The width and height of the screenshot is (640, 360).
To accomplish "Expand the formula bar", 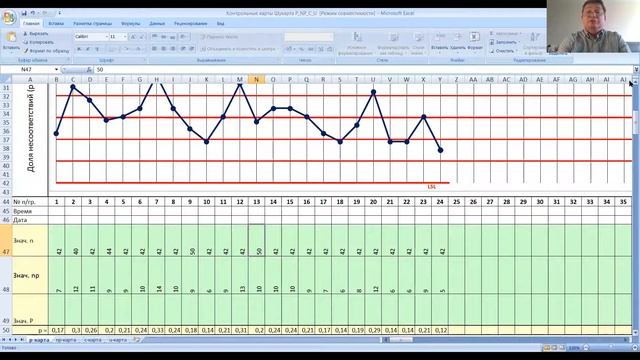I will click(x=636, y=70).
